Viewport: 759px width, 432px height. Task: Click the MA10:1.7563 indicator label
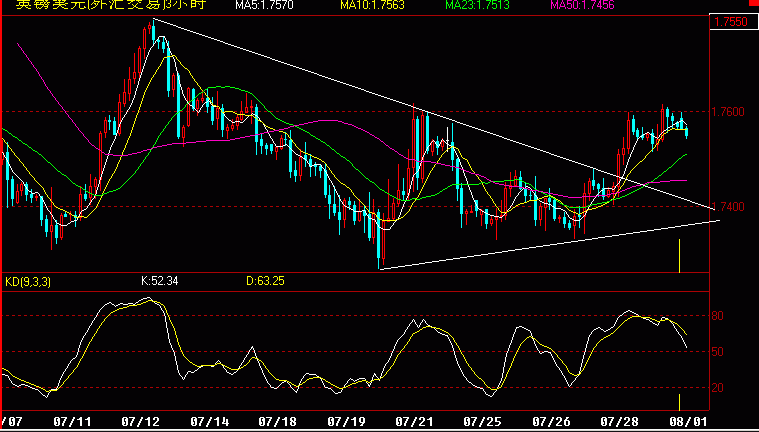[372, 5]
